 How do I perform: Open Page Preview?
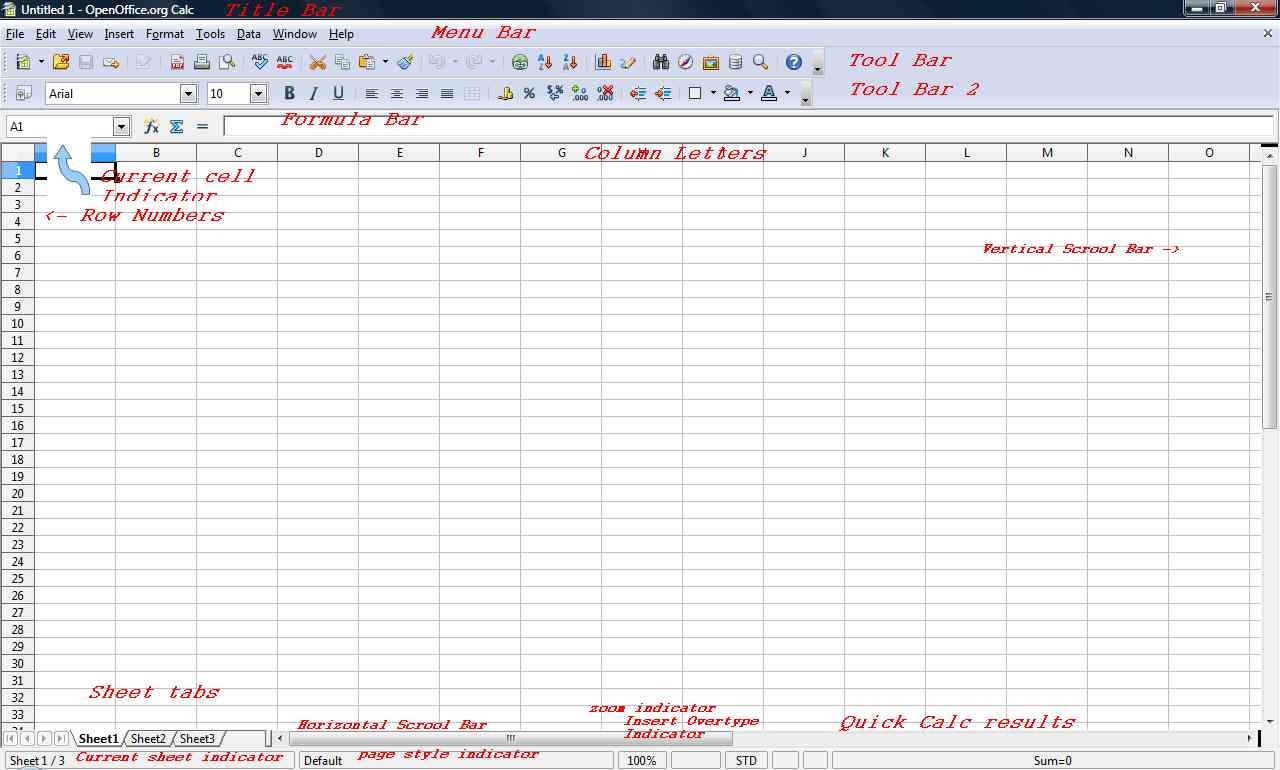[x=227, y=62]
